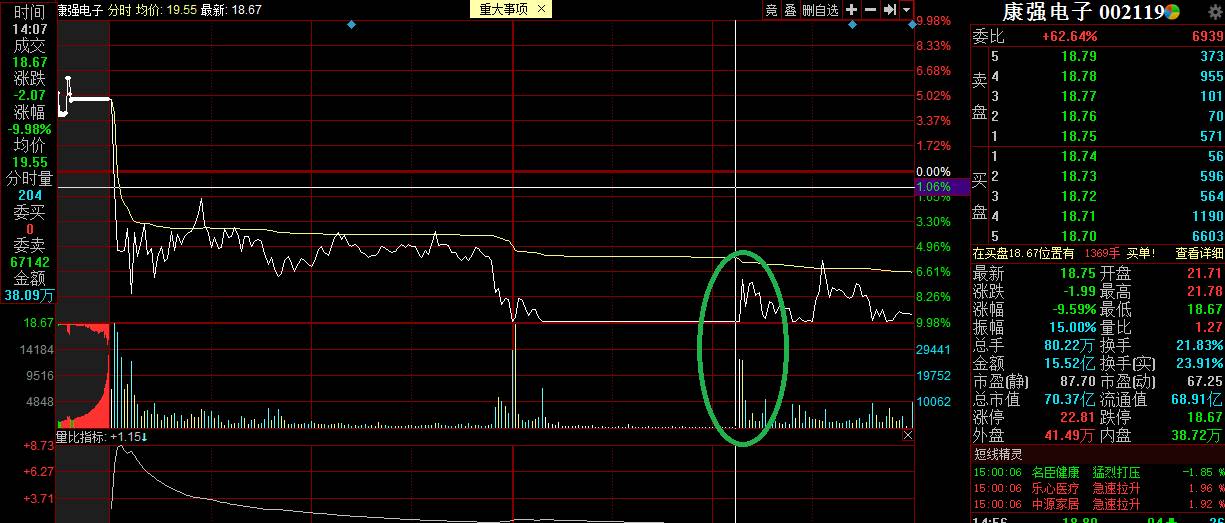Image resolution: width=1225 pixels, height=523 pixels.
Task: Click the 叠 overlay-stocks toolbar button
Action: (789, 10)
